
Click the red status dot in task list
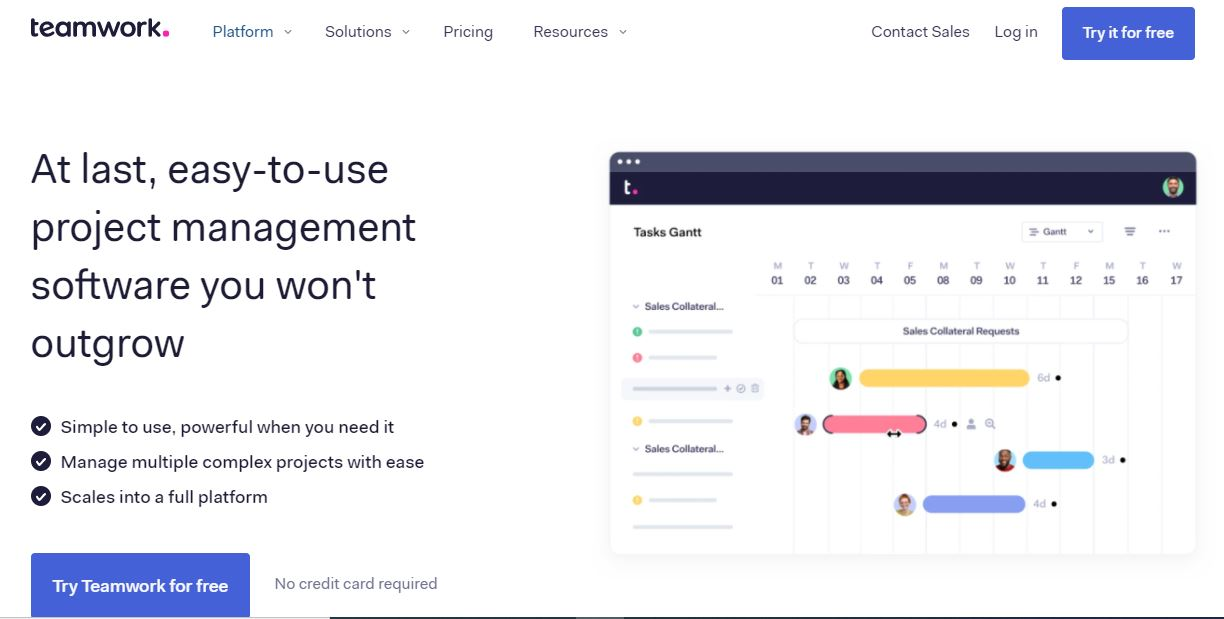[x=637, y=357]
